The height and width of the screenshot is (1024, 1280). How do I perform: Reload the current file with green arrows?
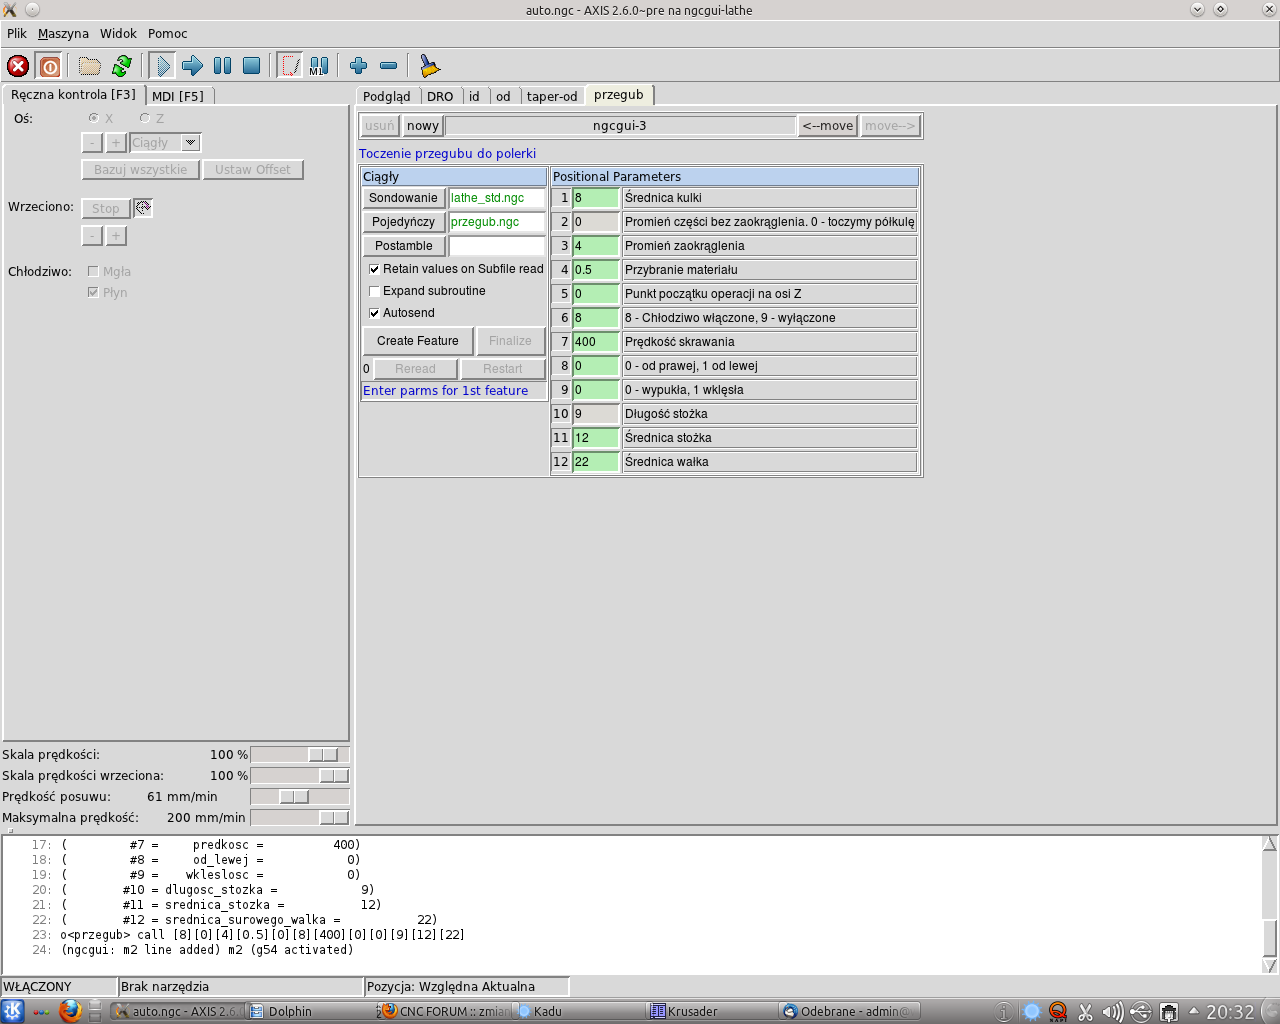(x=122, y=66)
